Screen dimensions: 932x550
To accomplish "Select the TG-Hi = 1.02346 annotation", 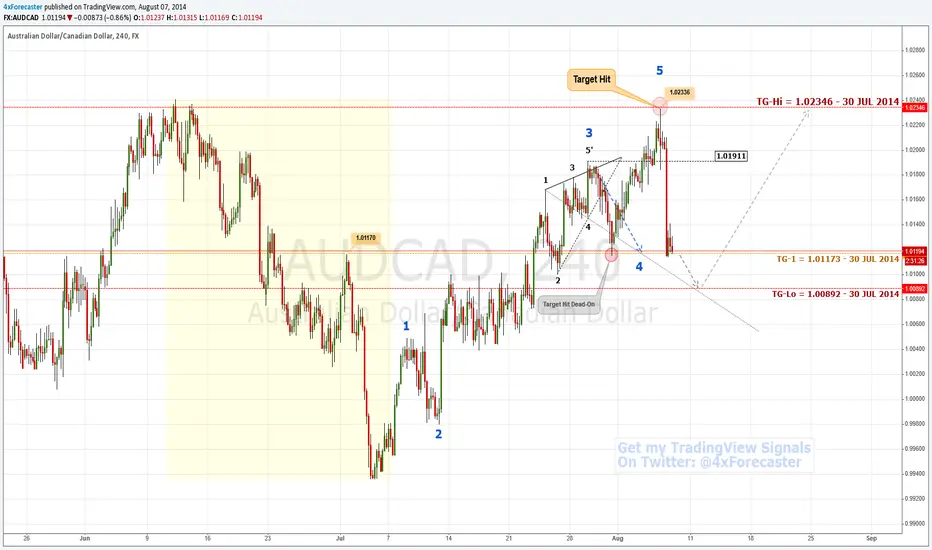I will coord(827,102).
